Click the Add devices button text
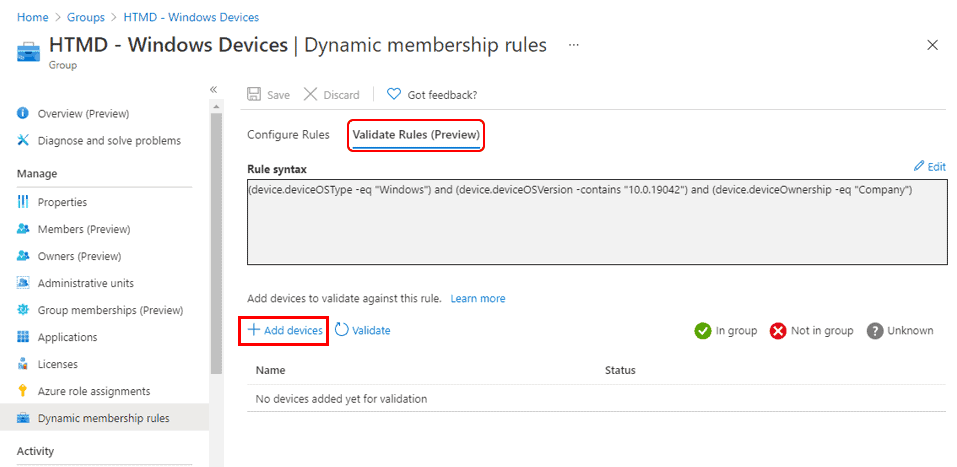The height and width of the screenshot is (467, 957). [293, 330]
